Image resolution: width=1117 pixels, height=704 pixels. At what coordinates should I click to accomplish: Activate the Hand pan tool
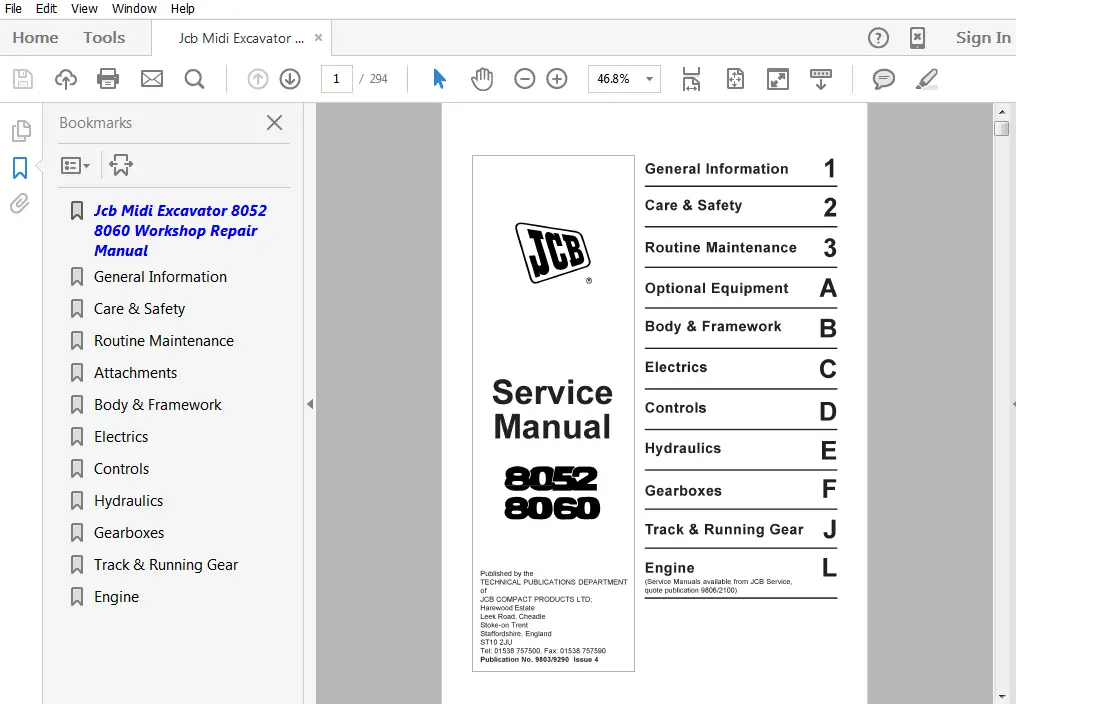pyautogui.click(x=482, y=78)
